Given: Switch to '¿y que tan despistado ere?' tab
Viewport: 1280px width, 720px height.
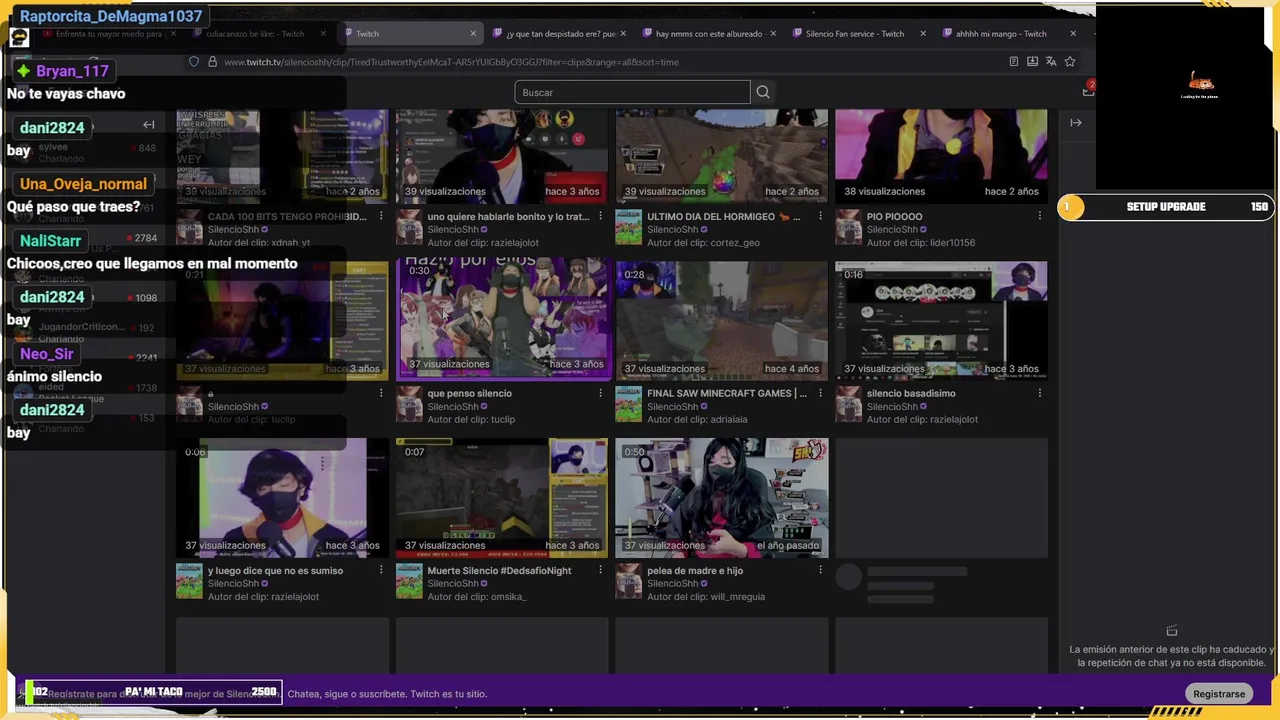Looking at the screenshot, I should click(x=560, y=34).
